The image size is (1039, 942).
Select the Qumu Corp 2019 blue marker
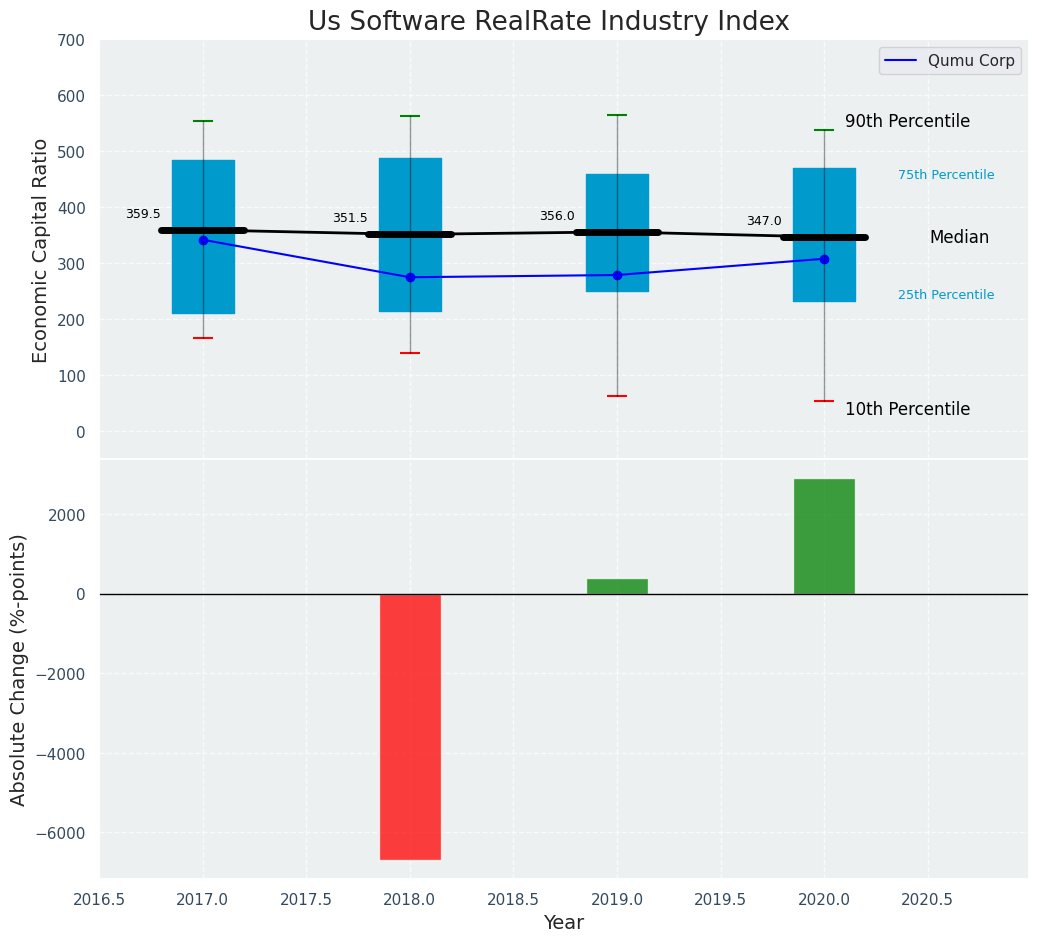[x=617, y=275]
